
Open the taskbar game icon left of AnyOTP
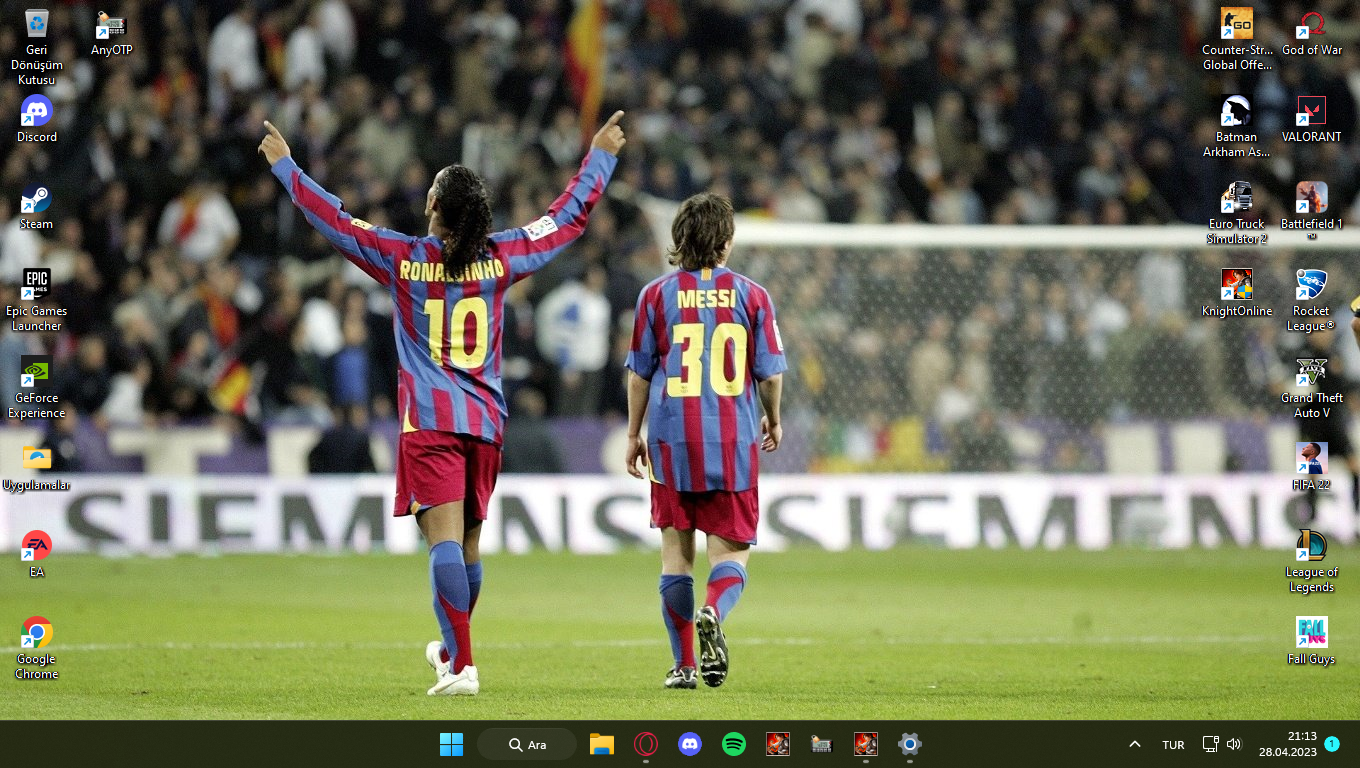click(x=778, y=744)
